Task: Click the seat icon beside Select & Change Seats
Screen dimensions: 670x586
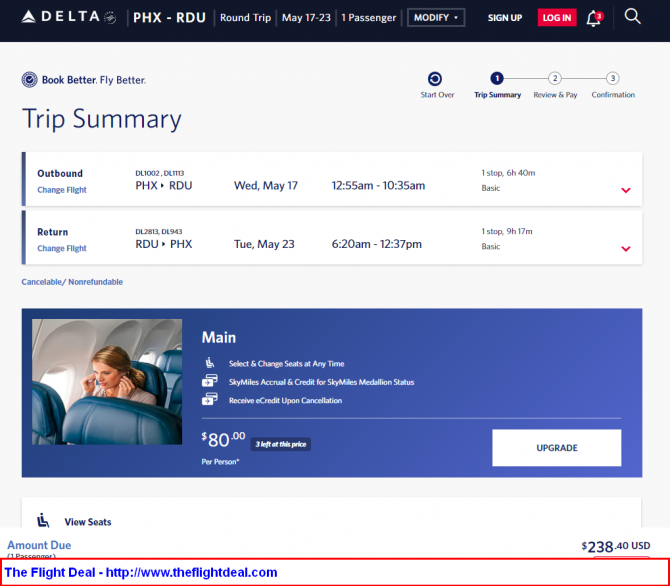Action: click(209, 363)
